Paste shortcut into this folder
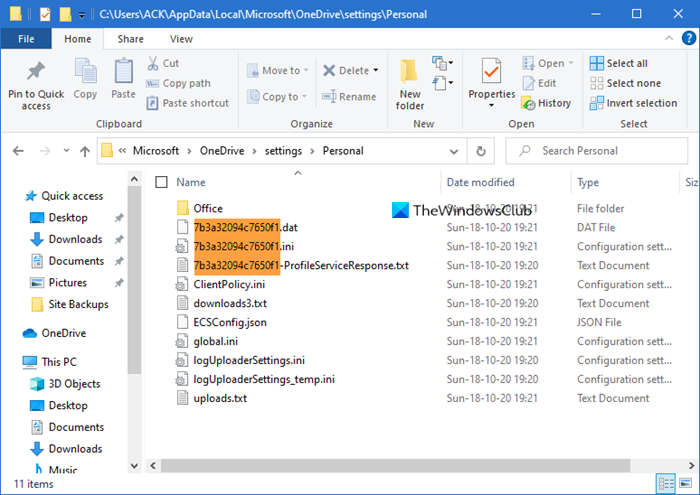 tap(188, 103)
